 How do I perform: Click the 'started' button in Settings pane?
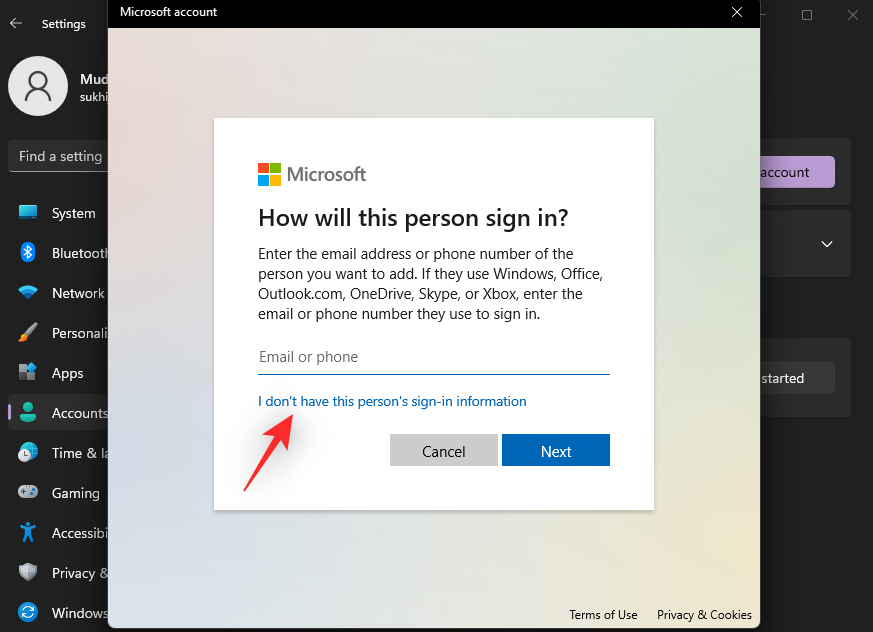[797, 378]
